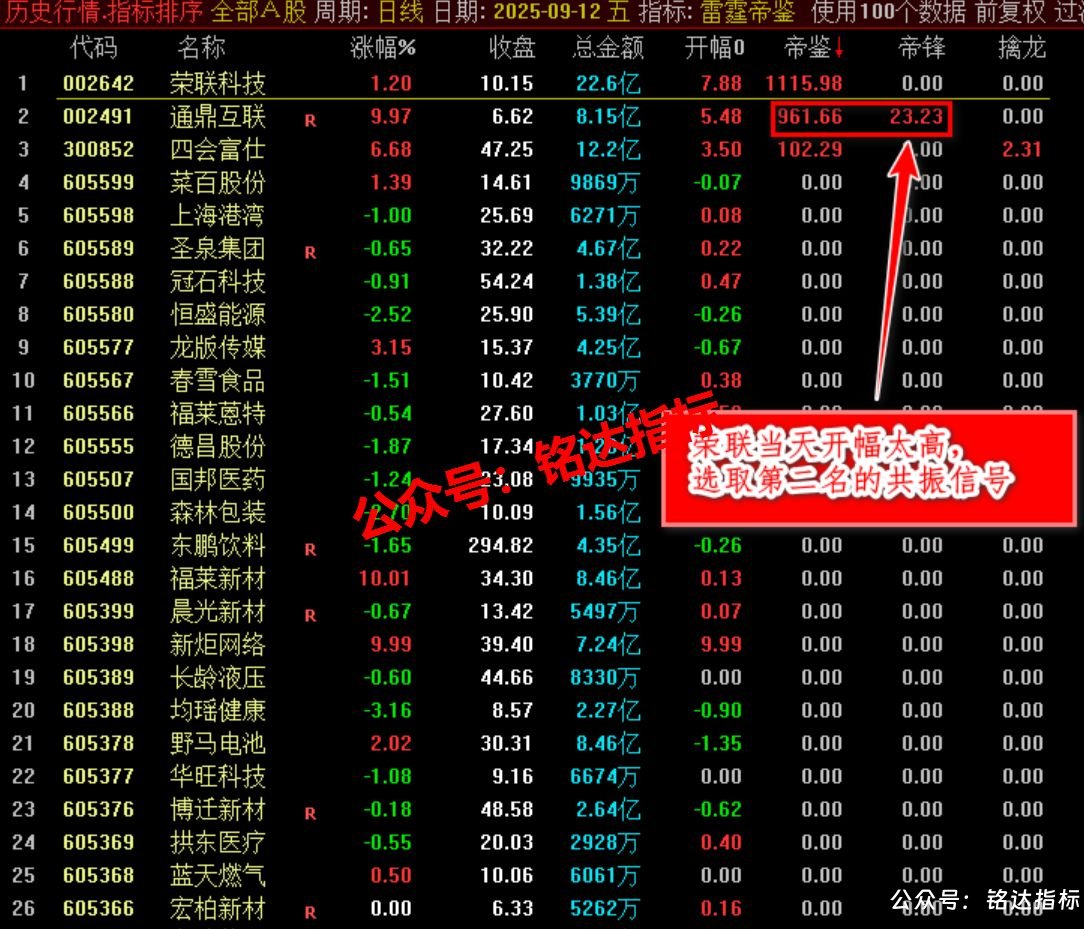
Task: Sort by the 总金额 column header
Action: click(608, 48)
